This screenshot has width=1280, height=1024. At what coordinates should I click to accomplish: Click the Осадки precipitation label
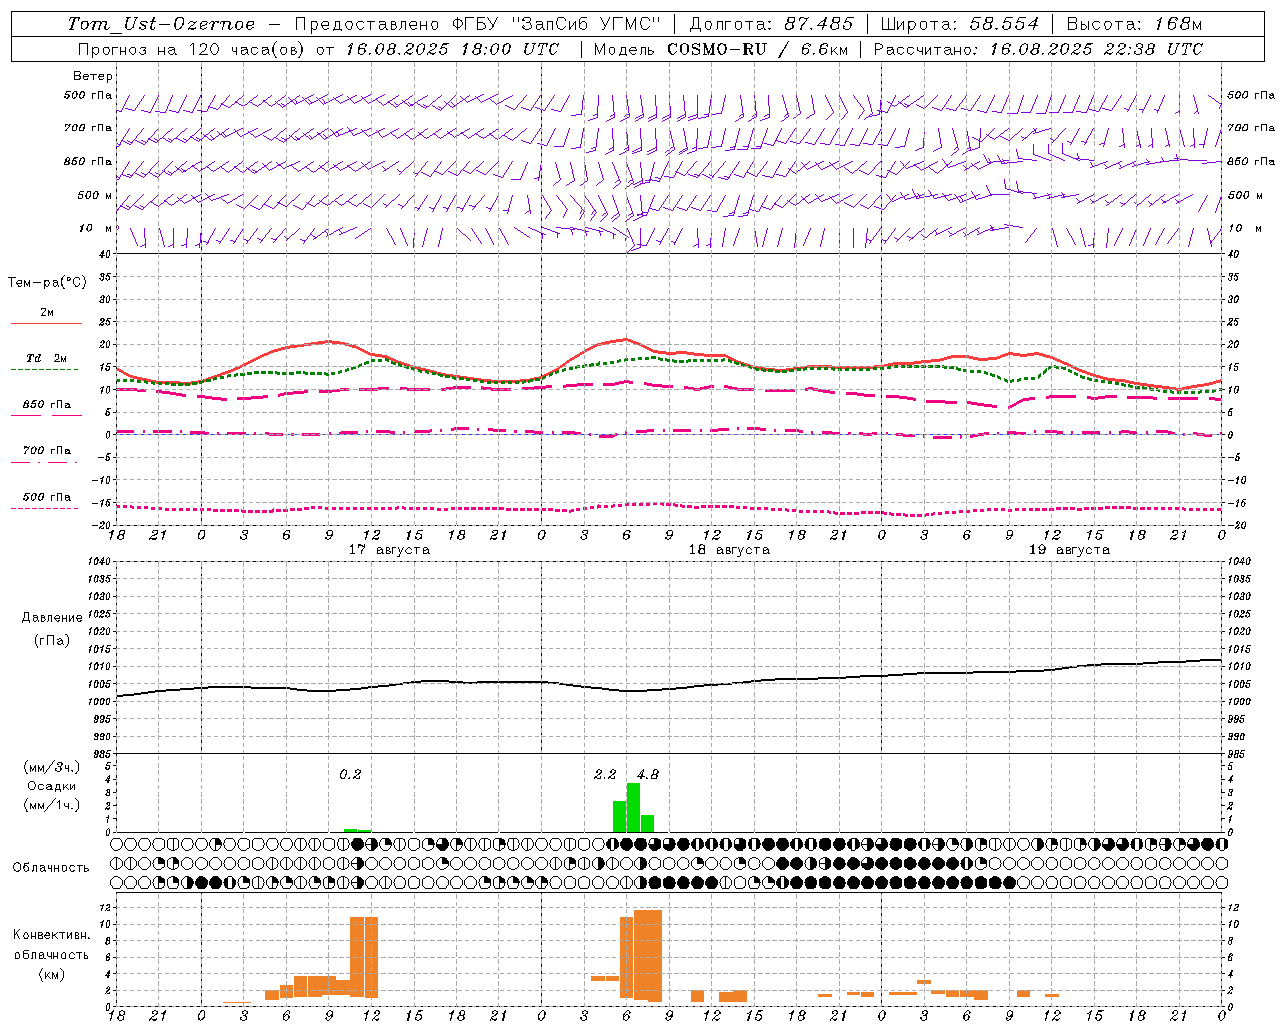tap(52, 786)
